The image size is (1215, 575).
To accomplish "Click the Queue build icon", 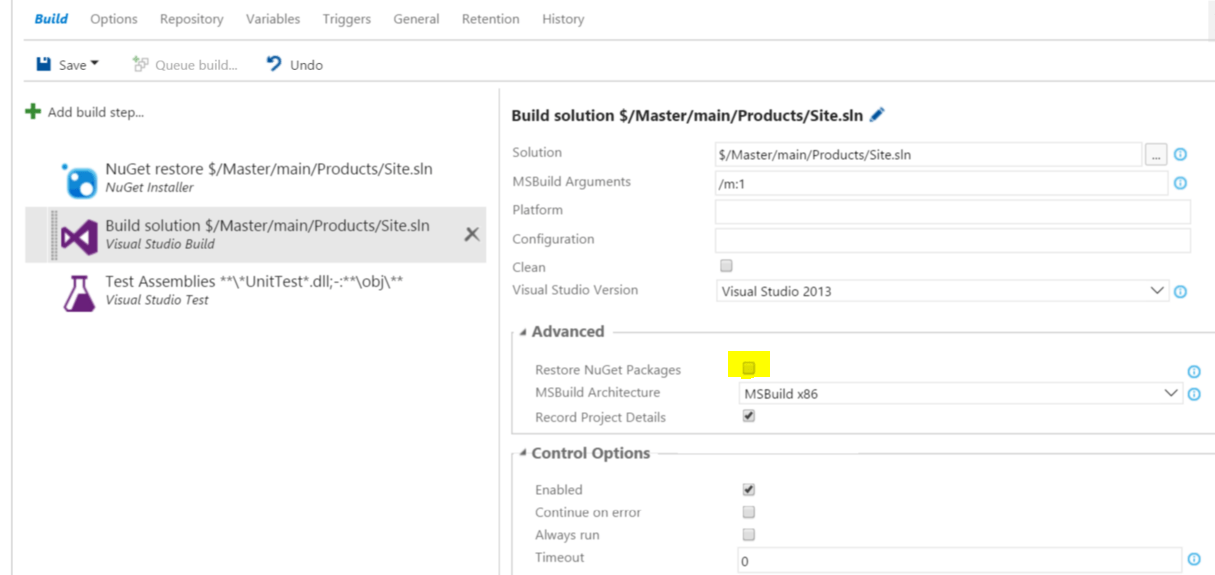I will pyautogui.click(x=140, y=64).
